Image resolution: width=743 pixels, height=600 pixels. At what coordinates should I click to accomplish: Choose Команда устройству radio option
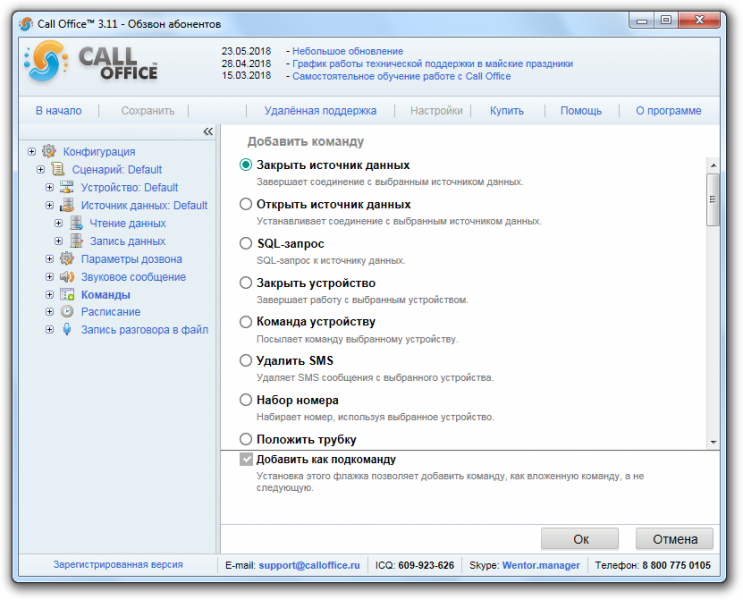245,322
